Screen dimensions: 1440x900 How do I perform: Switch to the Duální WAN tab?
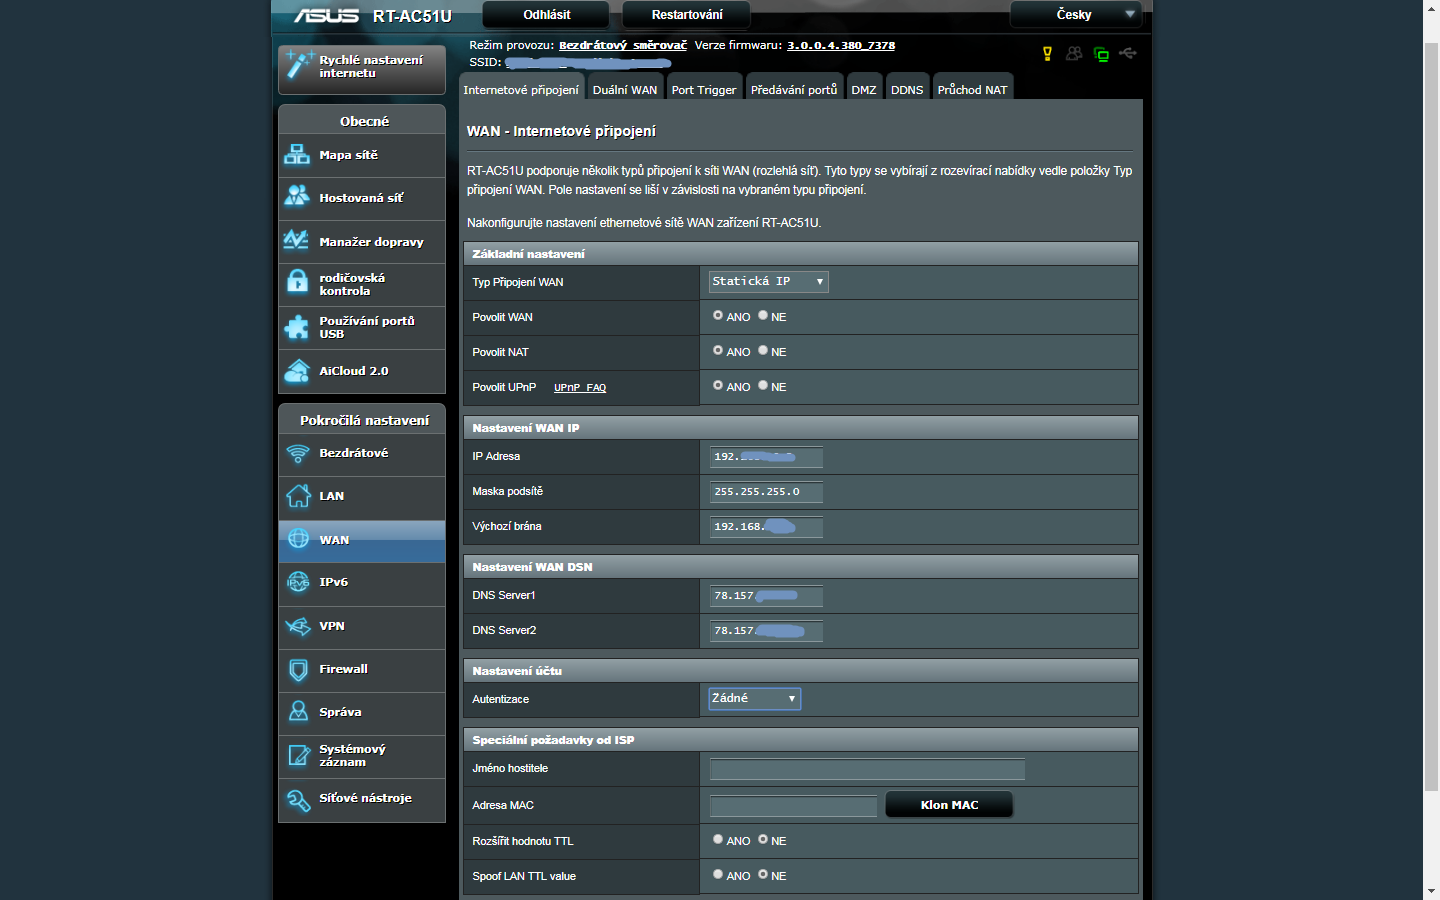pyautogui.click(x=624, y=90)
